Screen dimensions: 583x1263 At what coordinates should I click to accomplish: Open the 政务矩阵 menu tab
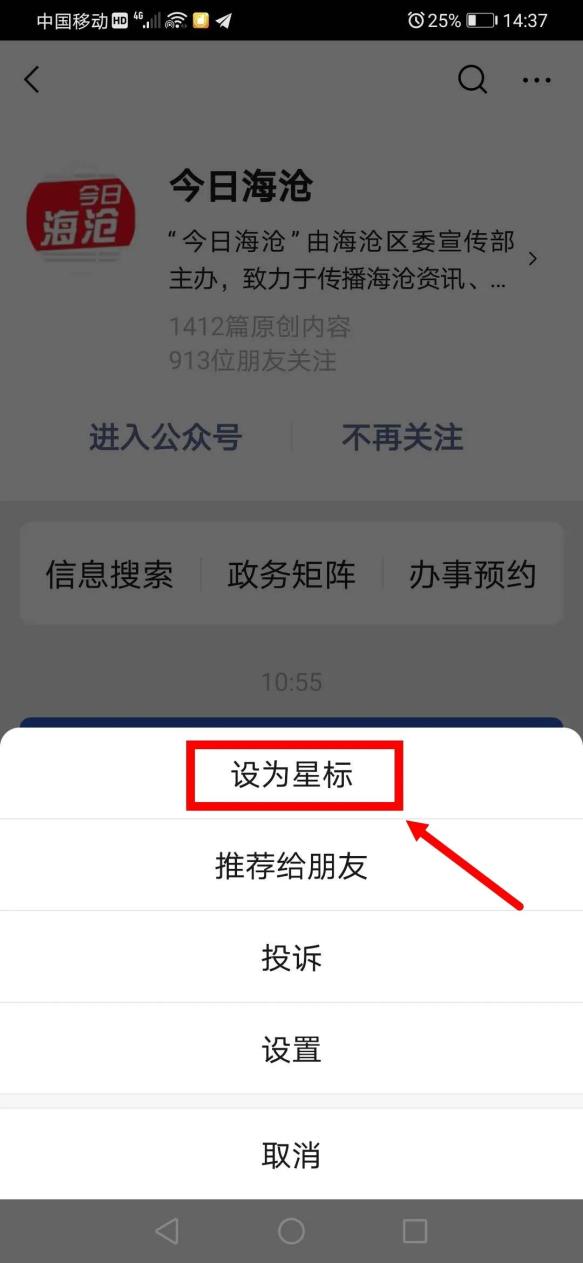pos(291,574)
